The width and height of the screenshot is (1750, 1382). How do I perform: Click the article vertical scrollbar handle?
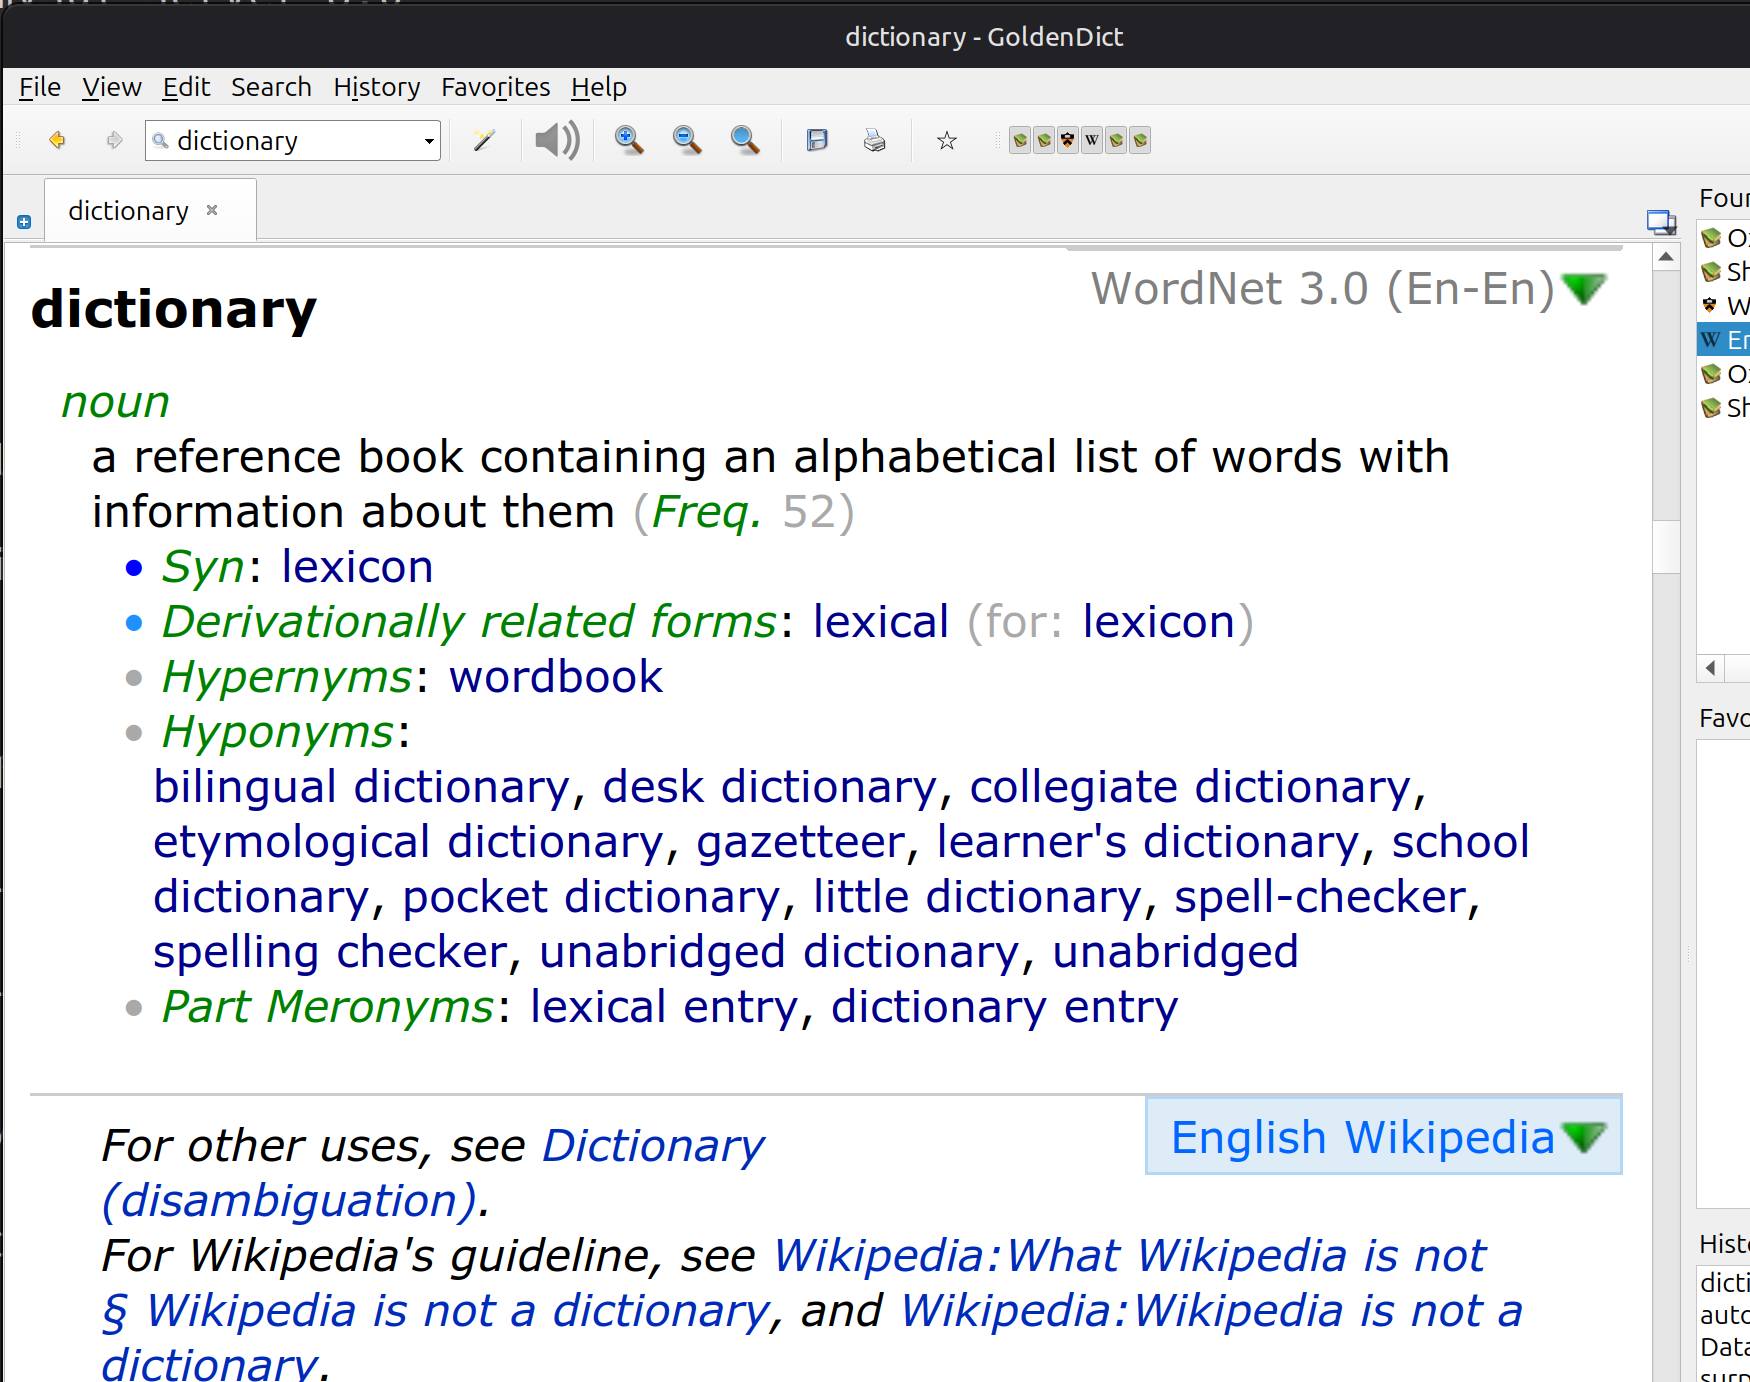coord(1666,546)
